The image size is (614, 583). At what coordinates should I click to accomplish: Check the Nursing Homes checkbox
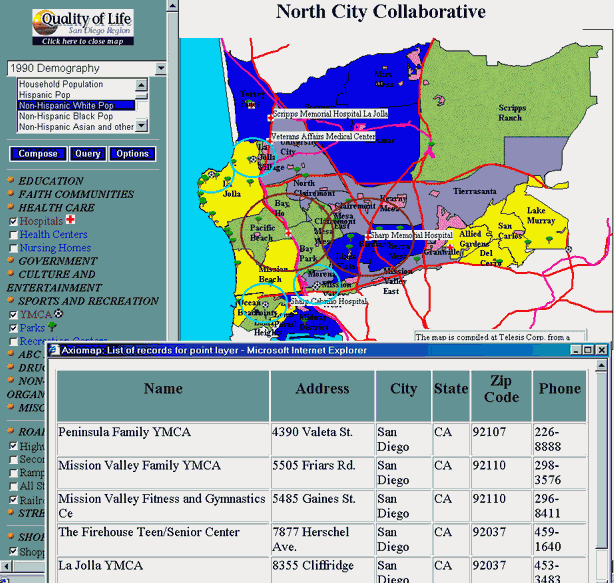coord(12,248)
